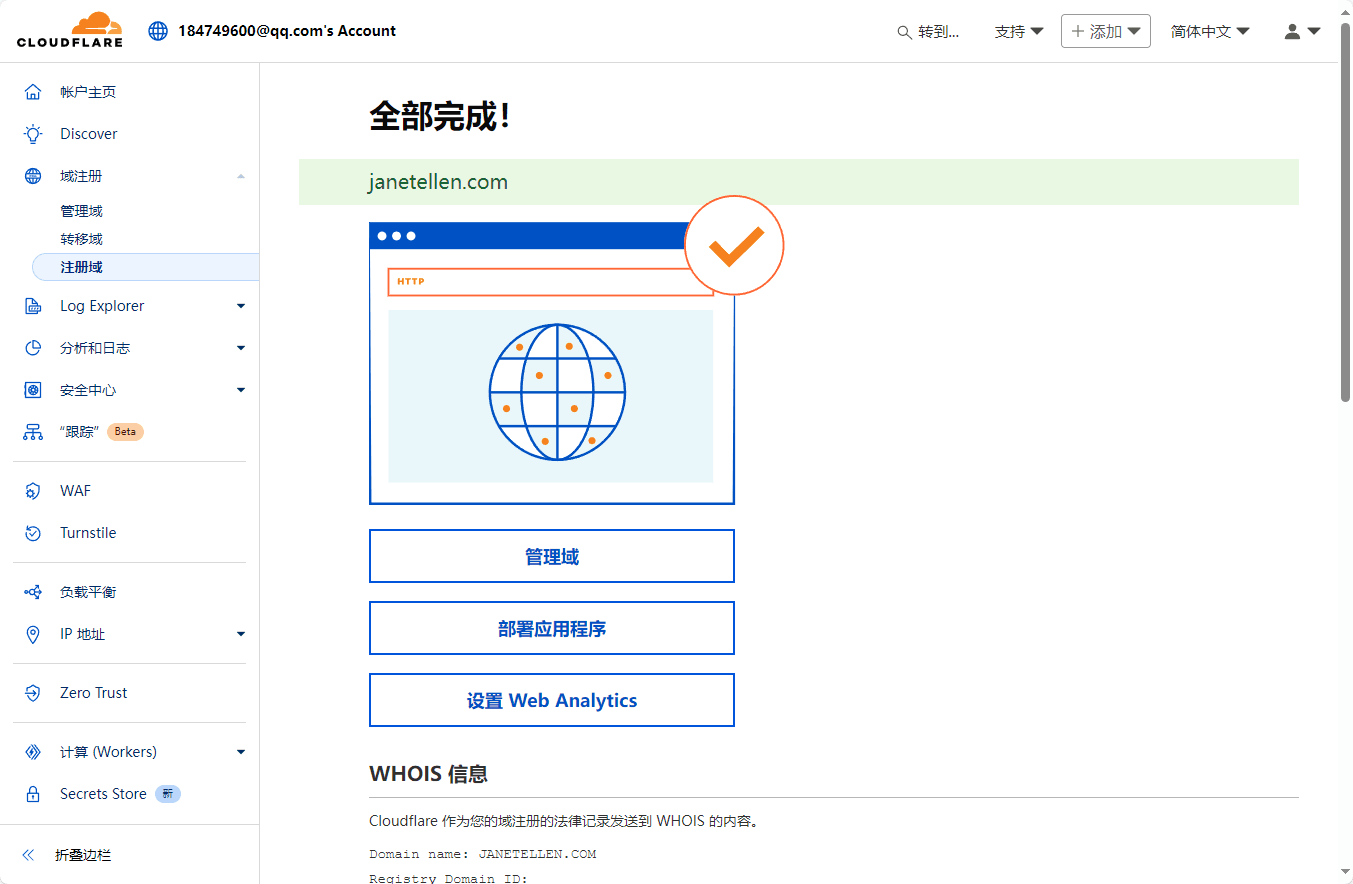Image resolution: width=1353 pixels, height=884 pixels.
Task: Select 管理域 in the sidebar
Action: [81, 211]
